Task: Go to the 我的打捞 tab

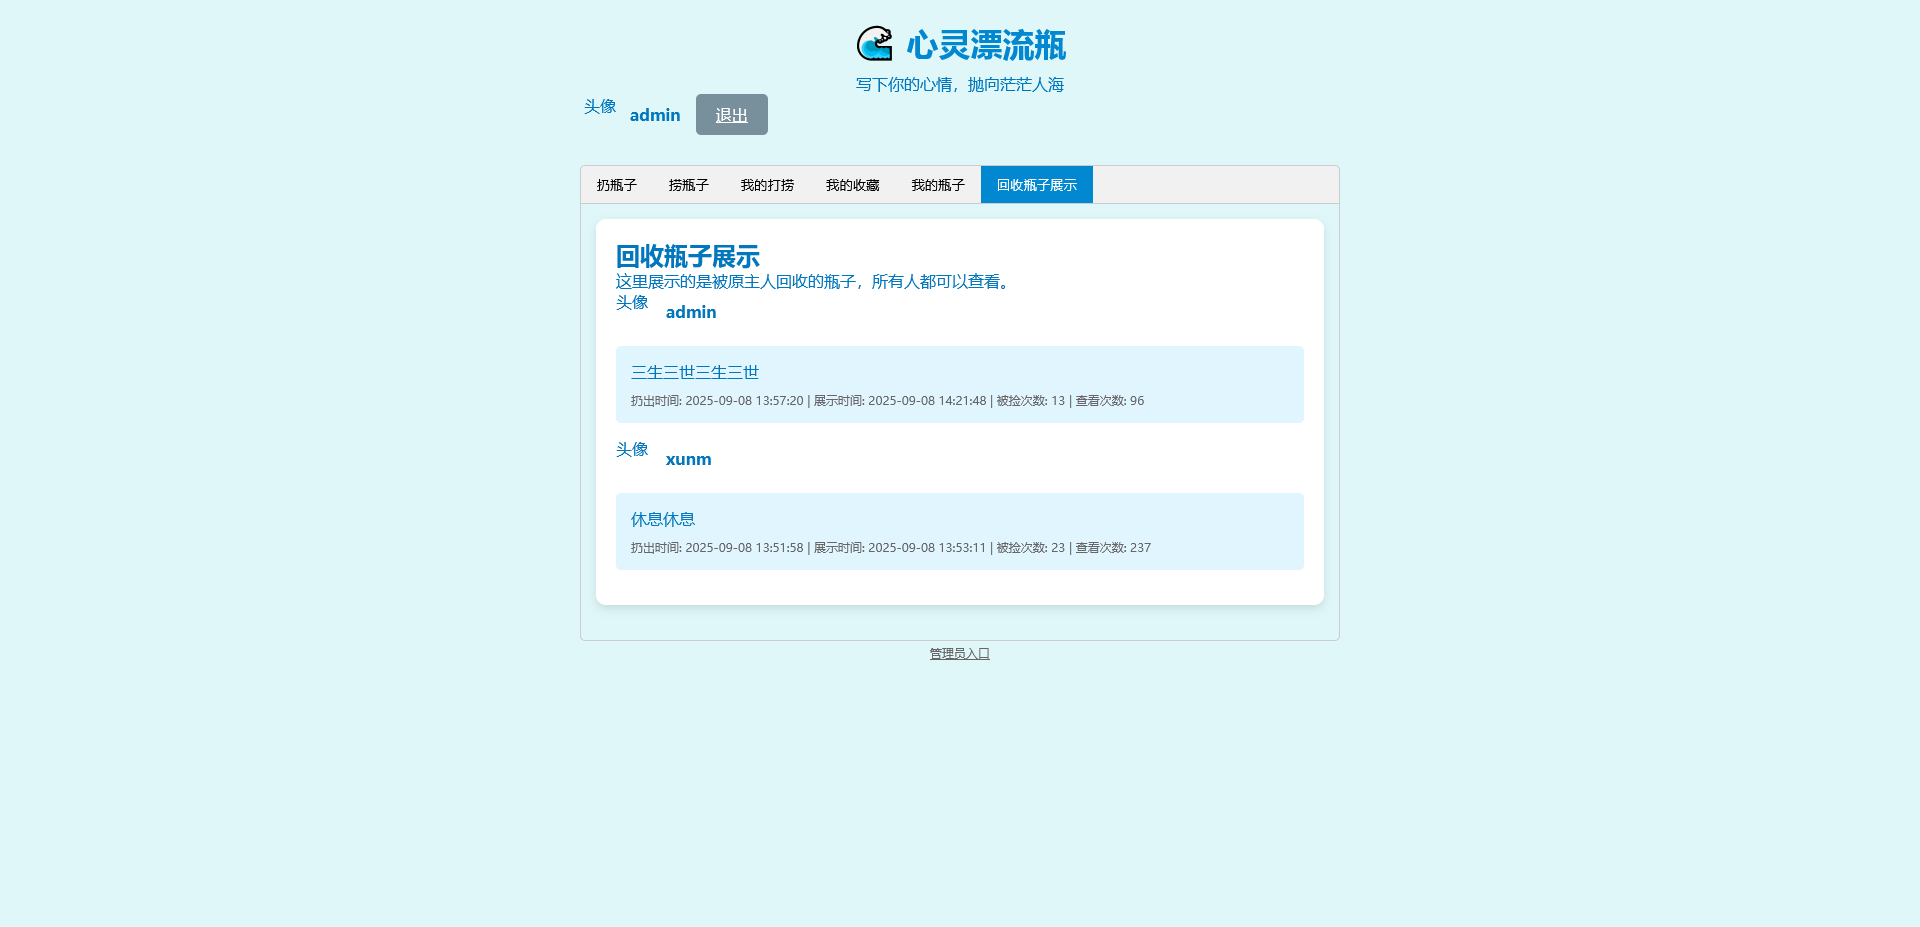Action: 767,185
